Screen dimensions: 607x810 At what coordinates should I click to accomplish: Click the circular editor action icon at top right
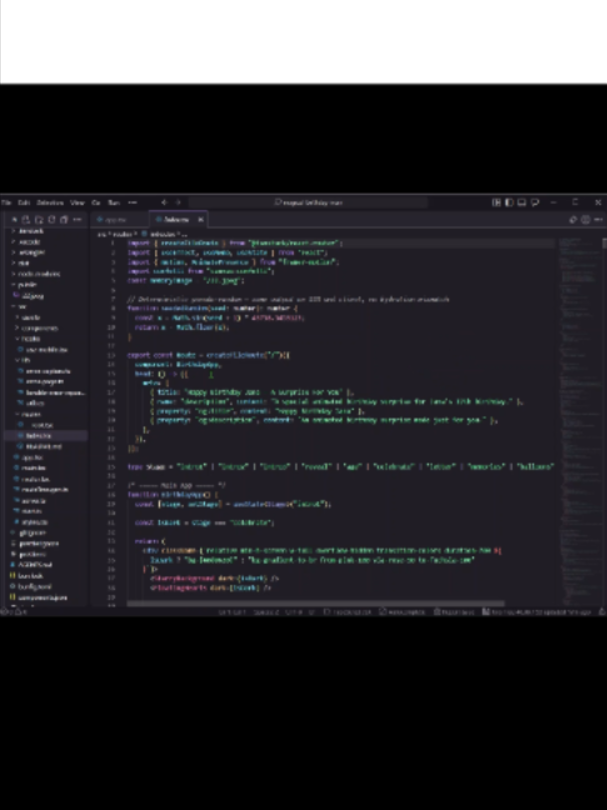[585, 220]
